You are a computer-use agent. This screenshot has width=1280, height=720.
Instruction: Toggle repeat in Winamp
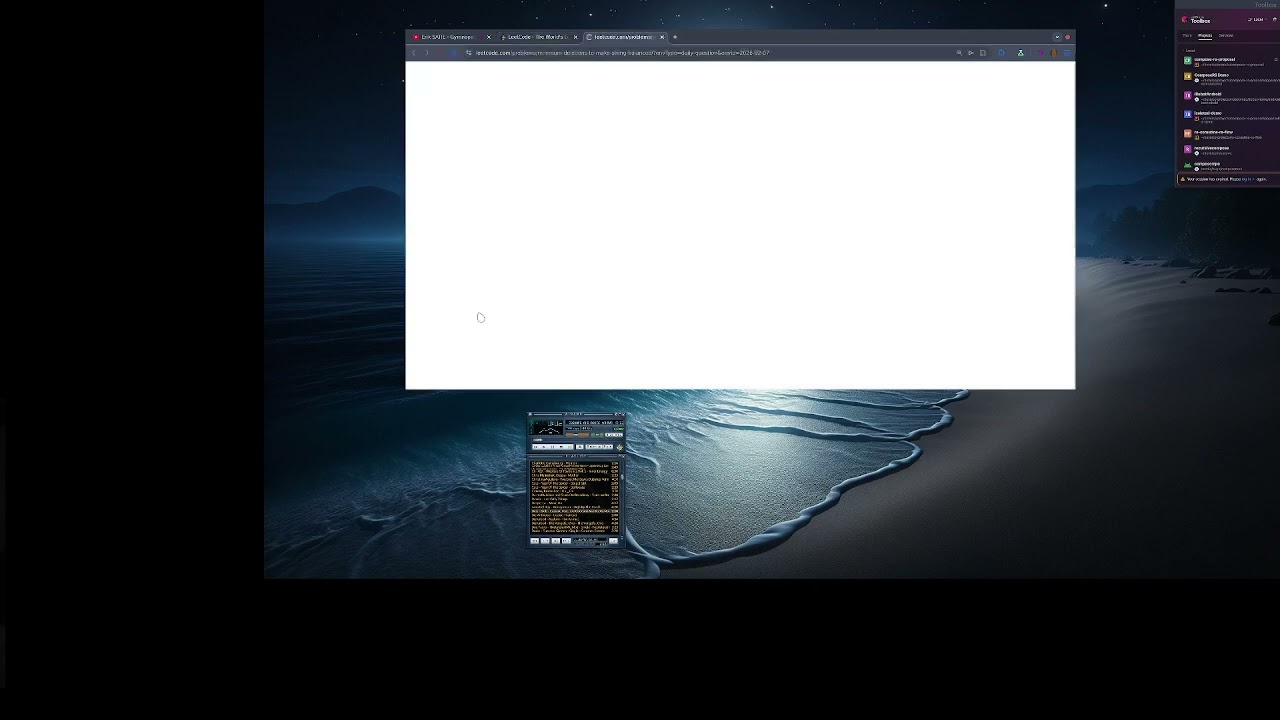pyautogui.click(x=608, y=447)
